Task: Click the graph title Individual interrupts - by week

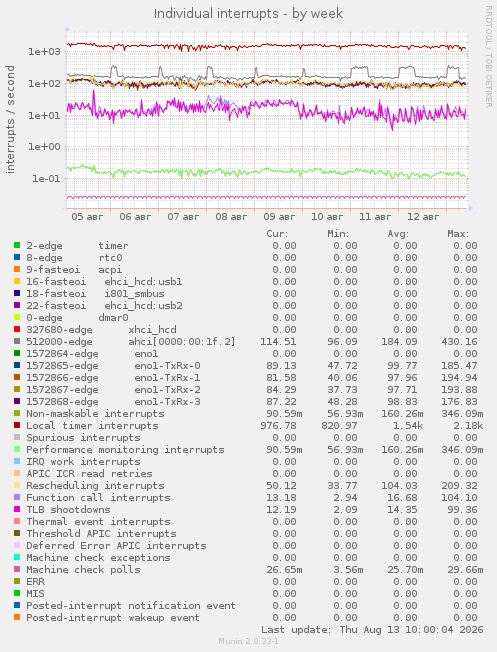Action: 248,14
